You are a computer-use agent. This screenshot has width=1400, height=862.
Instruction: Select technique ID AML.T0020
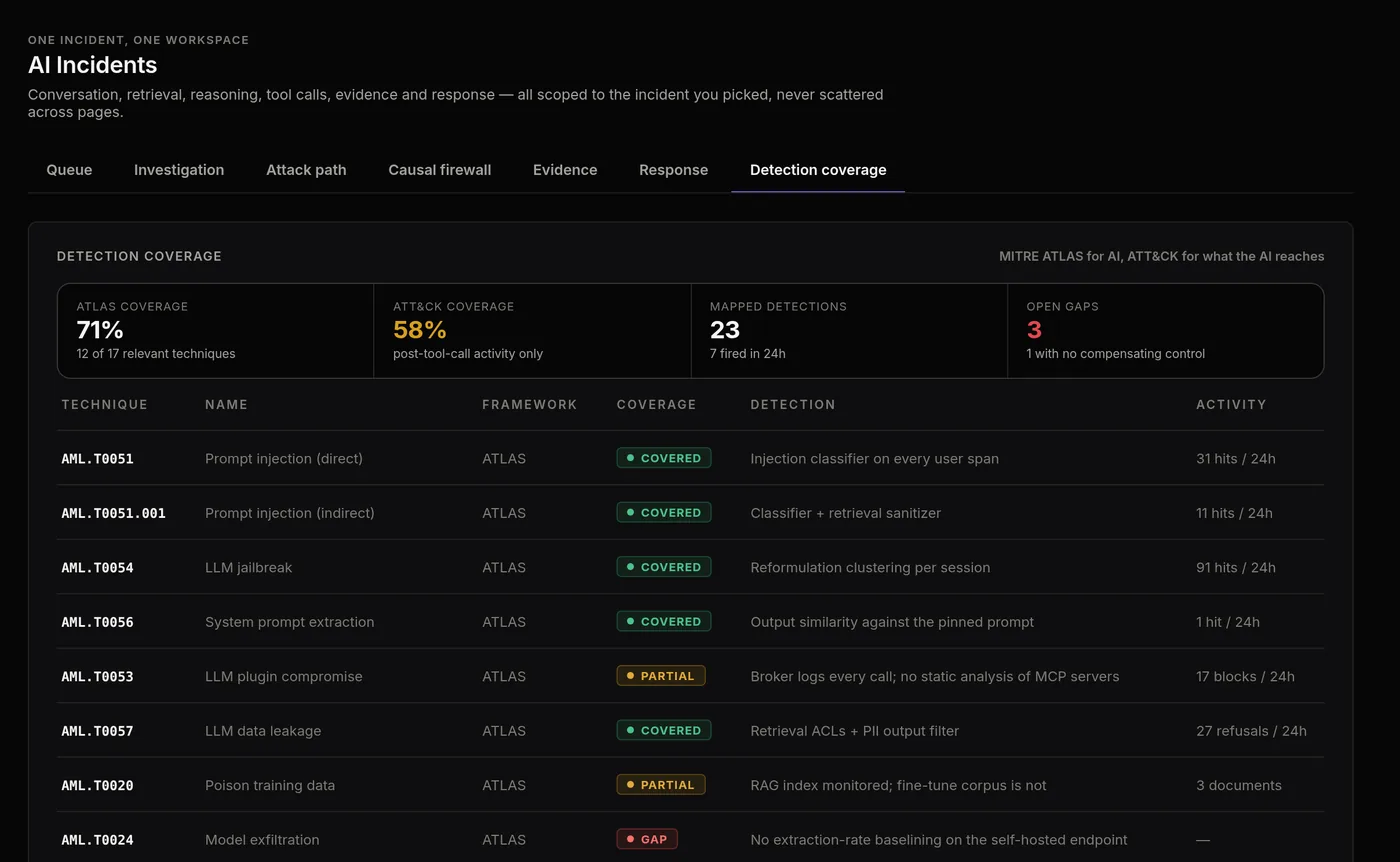click(97, 786)
